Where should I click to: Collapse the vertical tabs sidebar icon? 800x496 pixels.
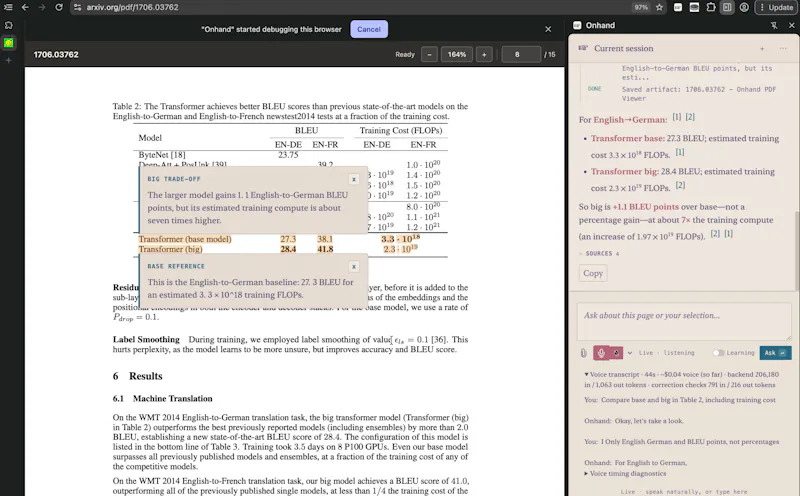(8, 7)
